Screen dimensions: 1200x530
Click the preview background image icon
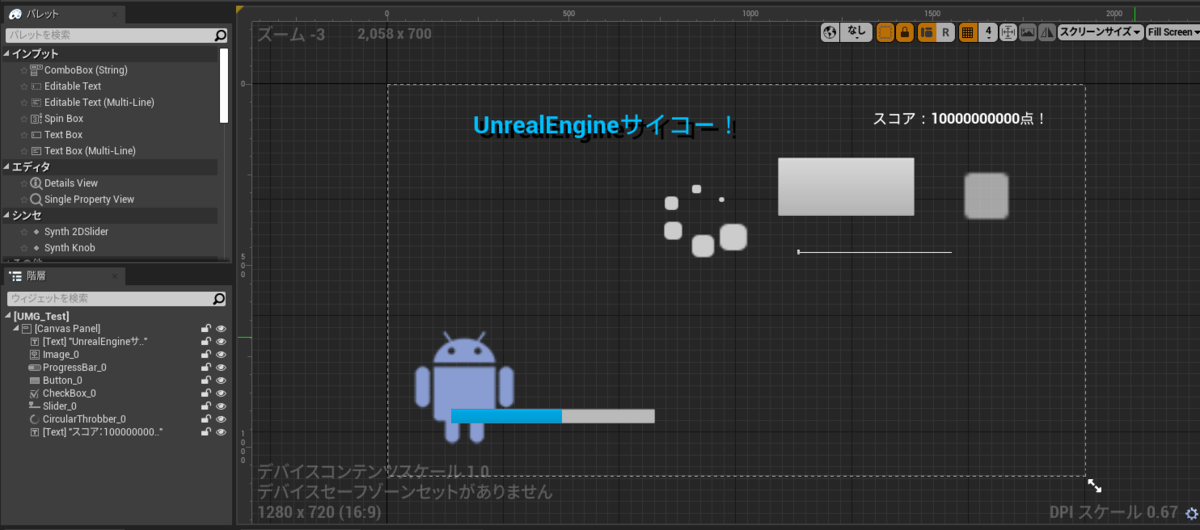[1027, 32]
